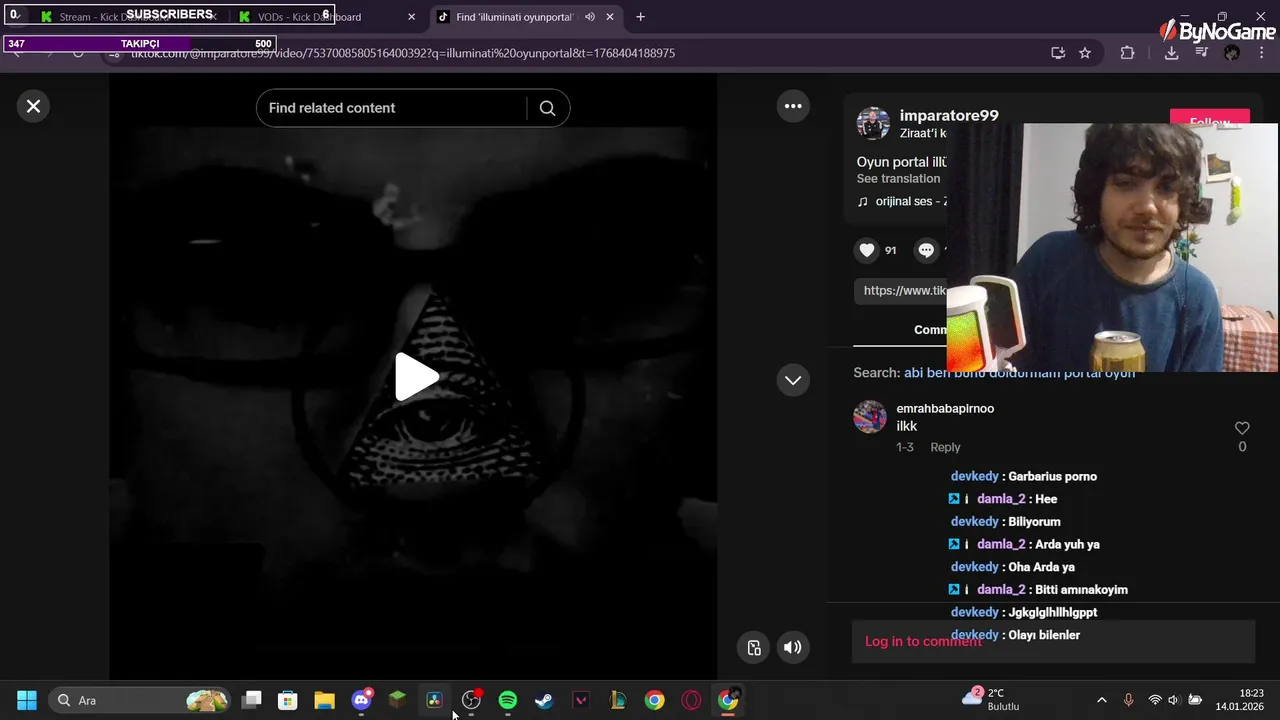Open the Windows Start menu
The width and height of the screenshot is (1280, 720).
(27, 700)
